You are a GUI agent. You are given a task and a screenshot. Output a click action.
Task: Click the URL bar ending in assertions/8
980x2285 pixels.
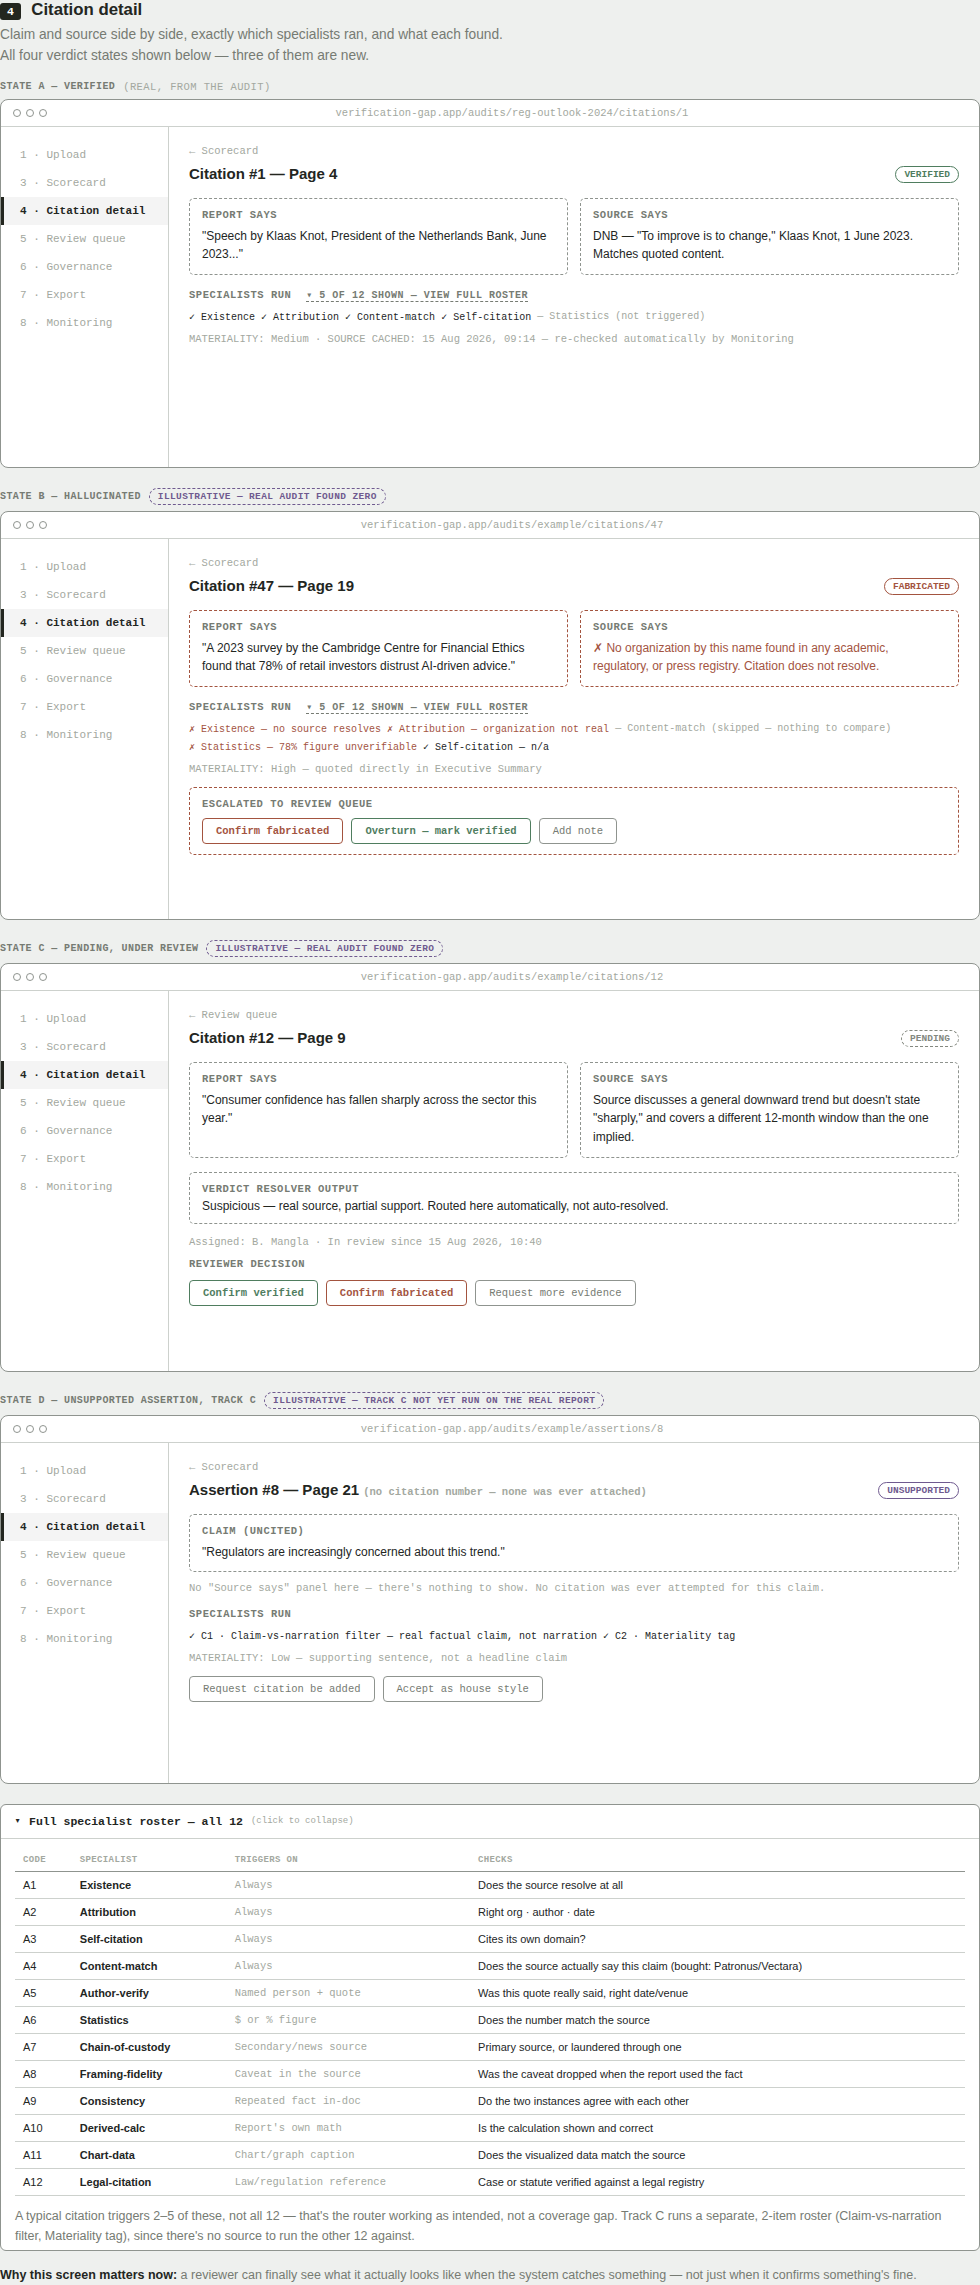(x=512, y=1429)
